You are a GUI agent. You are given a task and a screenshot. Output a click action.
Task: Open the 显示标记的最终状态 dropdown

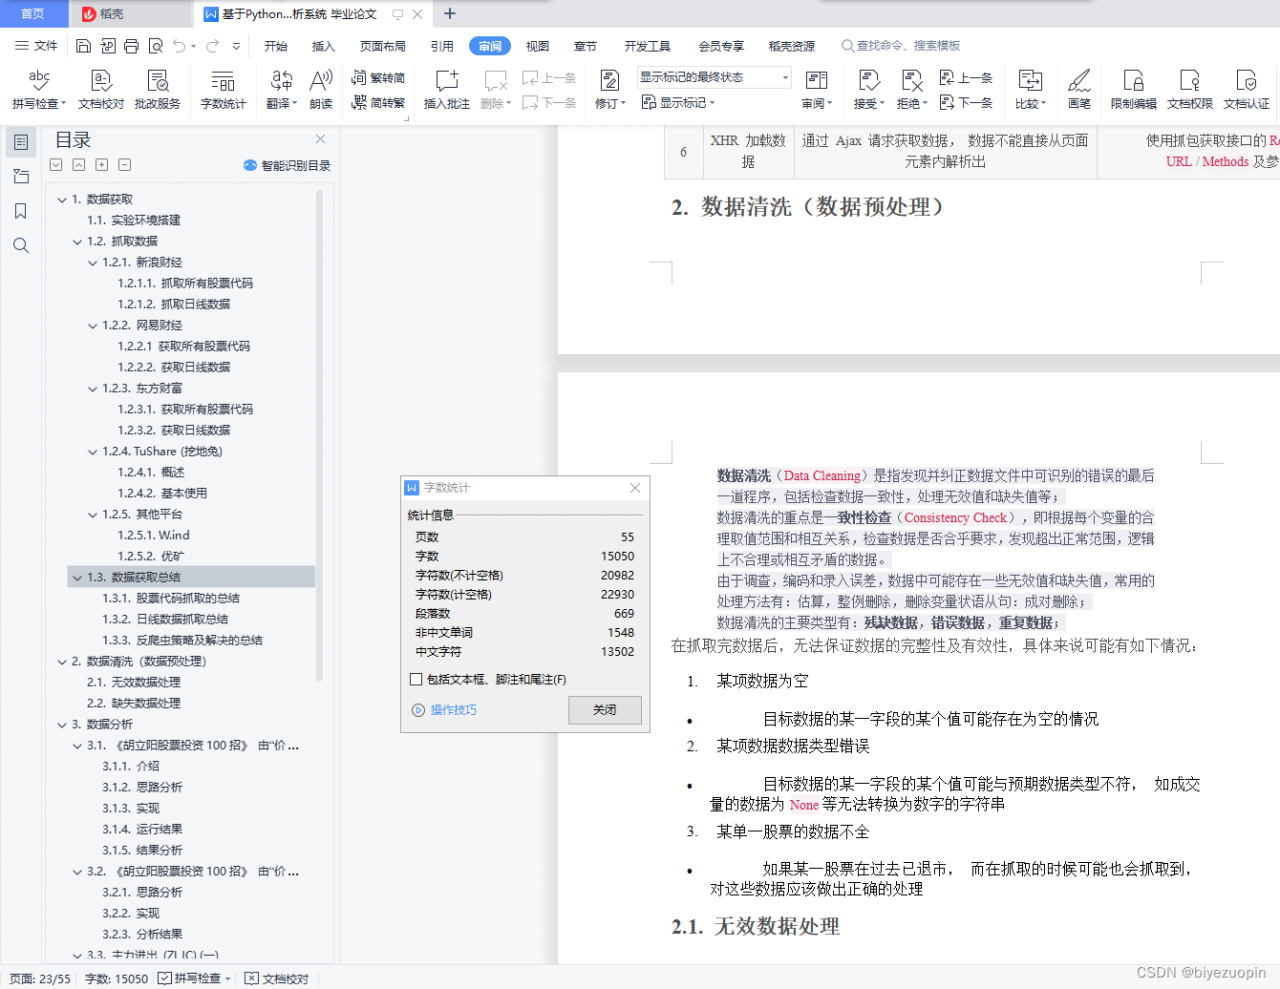tap(784, 76)
